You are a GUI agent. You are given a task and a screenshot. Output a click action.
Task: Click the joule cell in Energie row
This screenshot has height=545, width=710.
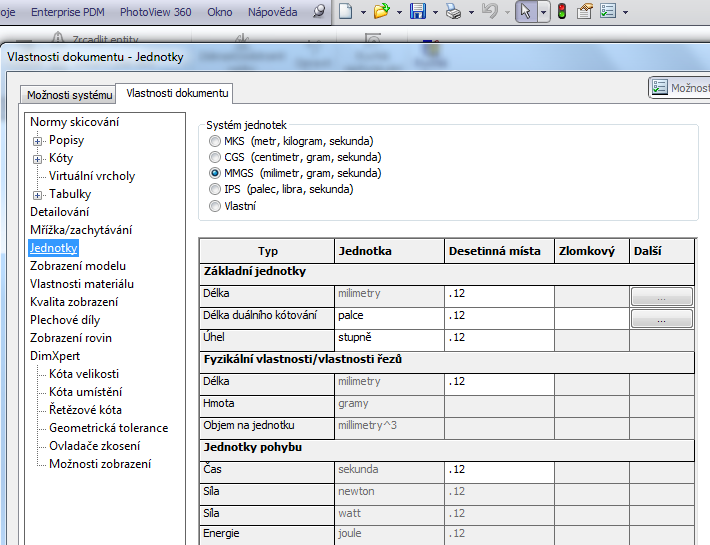[x=389, y=535]
